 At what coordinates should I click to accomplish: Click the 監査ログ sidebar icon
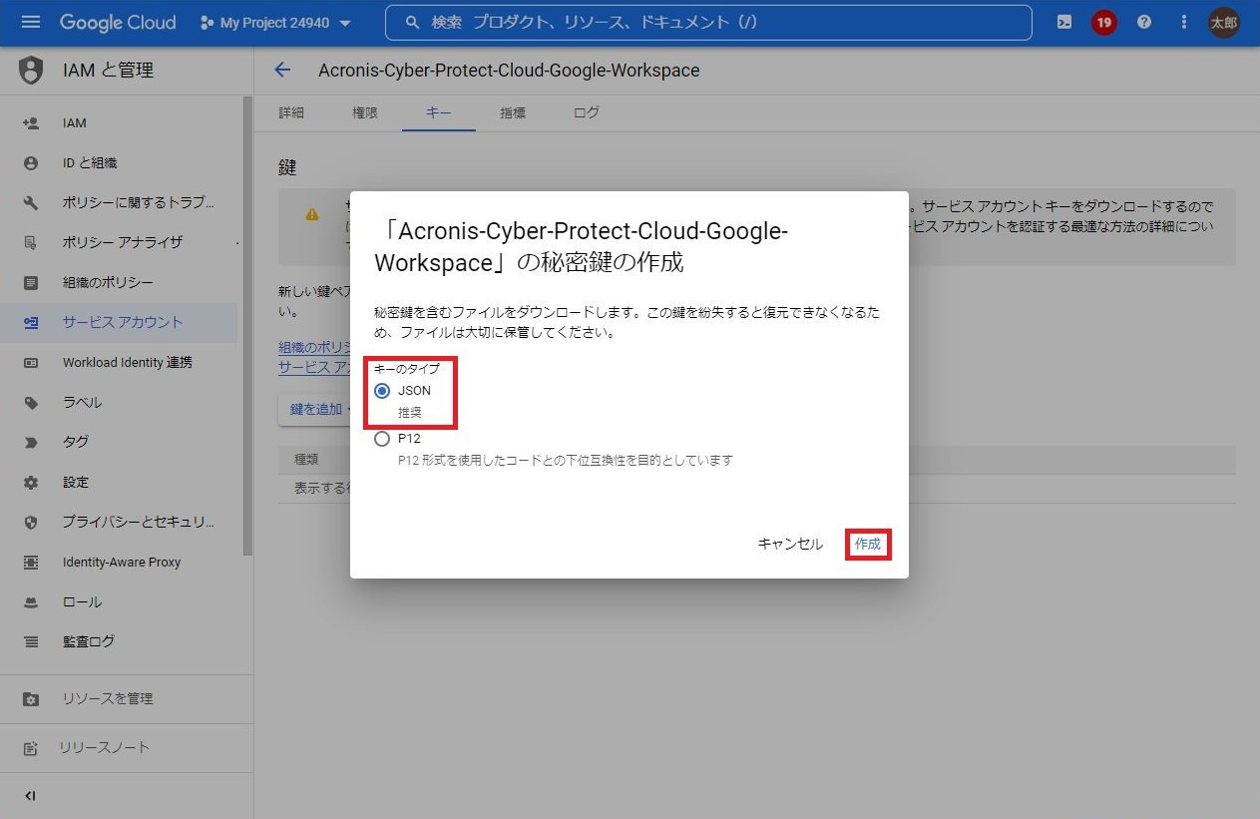[x=31, y=642]
